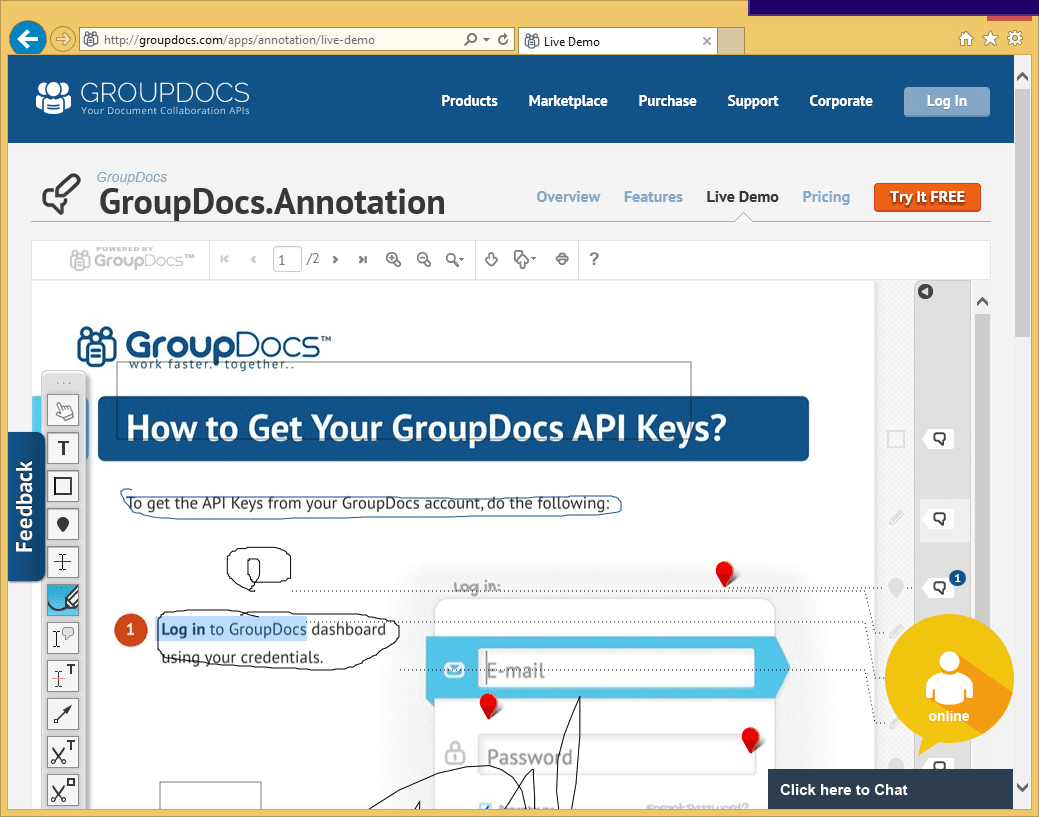Click the red pin below E-mail field
This screenshot has height=817, width=1039.
tap(488, 706)
